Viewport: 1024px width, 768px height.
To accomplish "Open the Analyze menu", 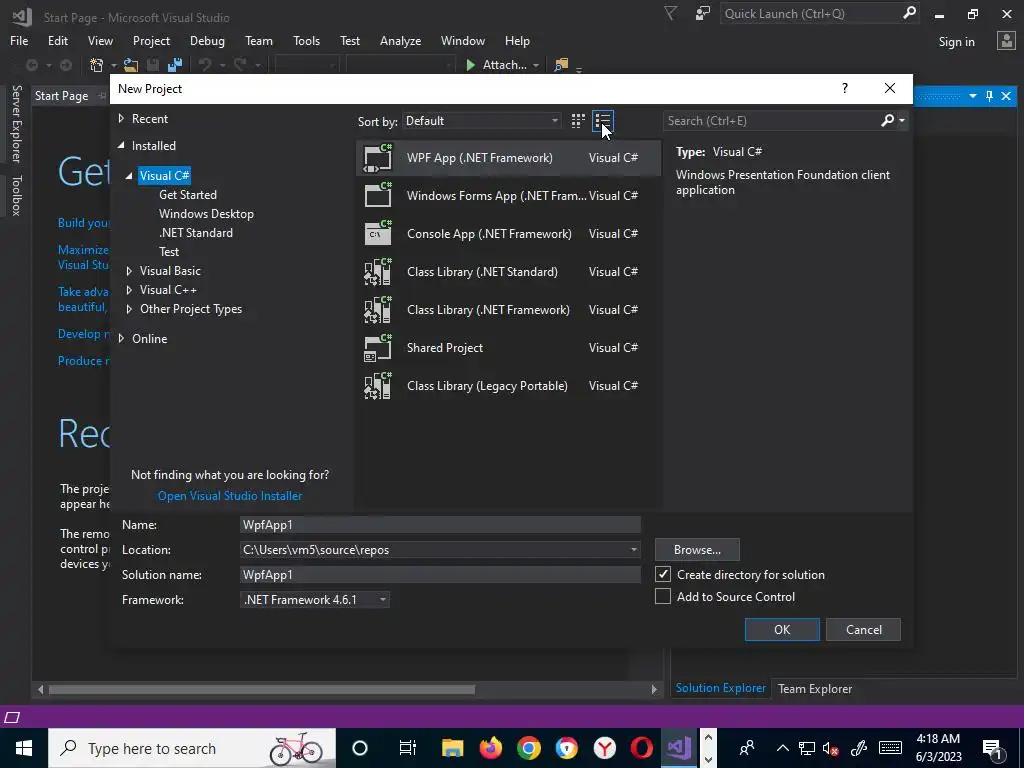I will coord(400,40).
